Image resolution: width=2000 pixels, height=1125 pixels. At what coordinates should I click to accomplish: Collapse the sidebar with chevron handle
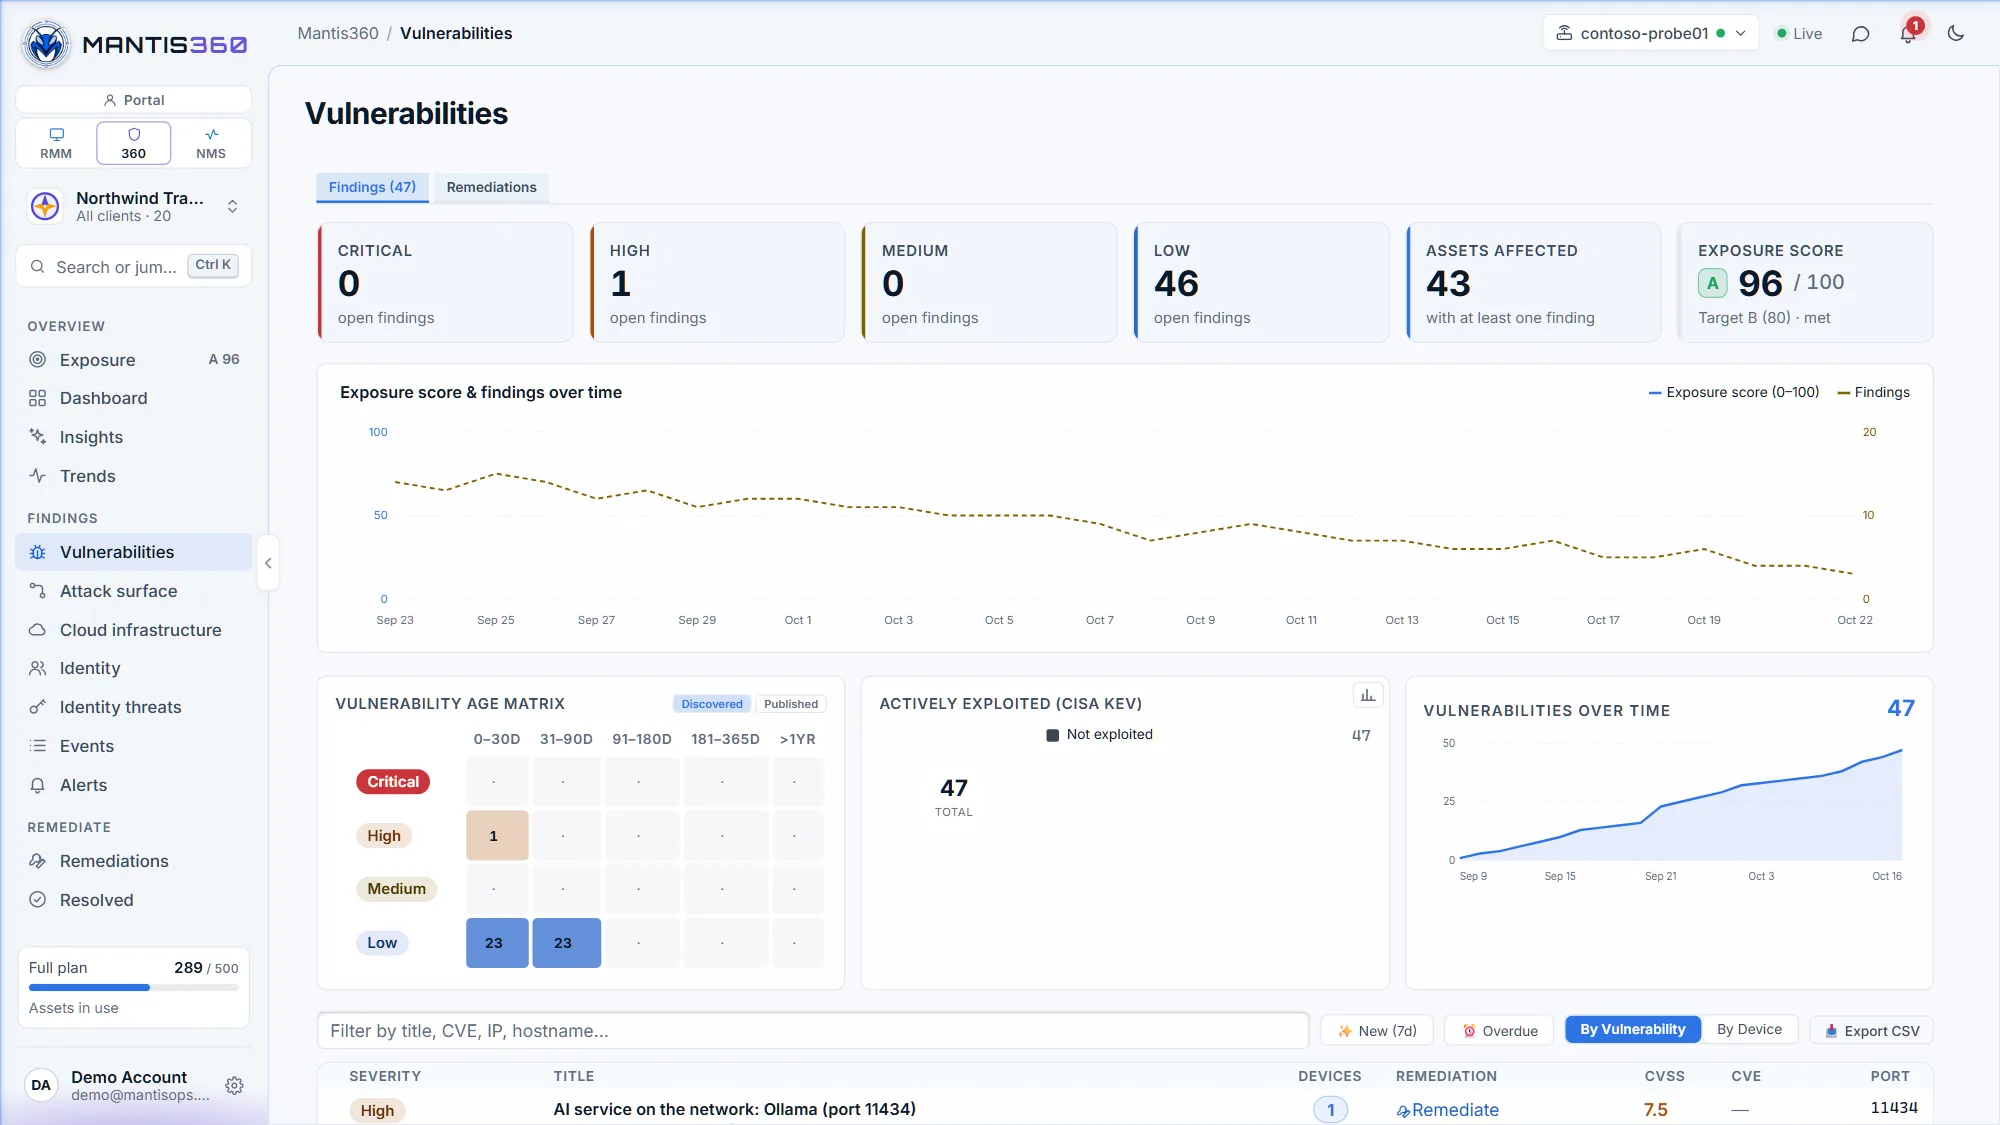click(268, 563)
